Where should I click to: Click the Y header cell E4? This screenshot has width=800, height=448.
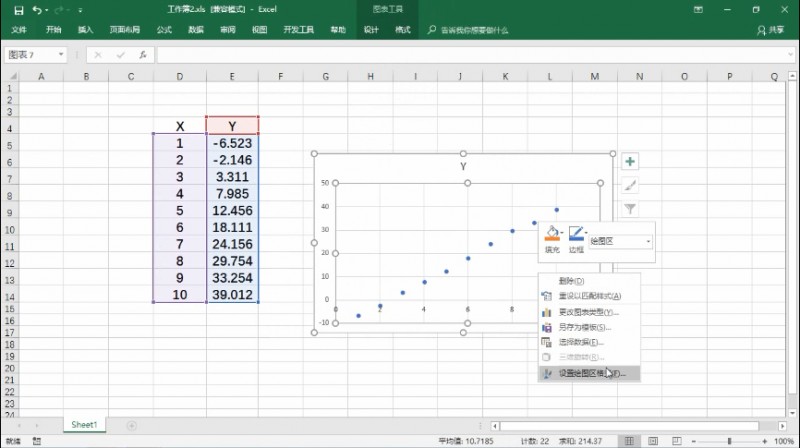[x=232, y=126]
